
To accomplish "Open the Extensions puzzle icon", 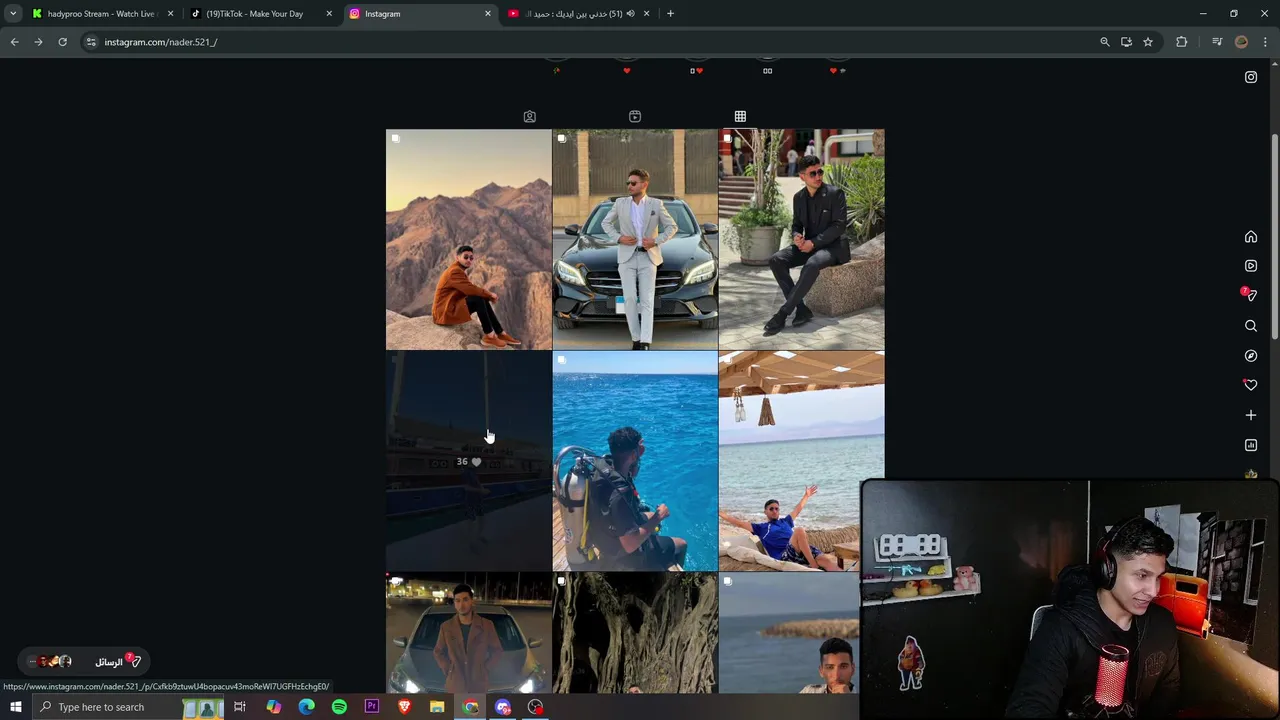I will pos(1182,42).
